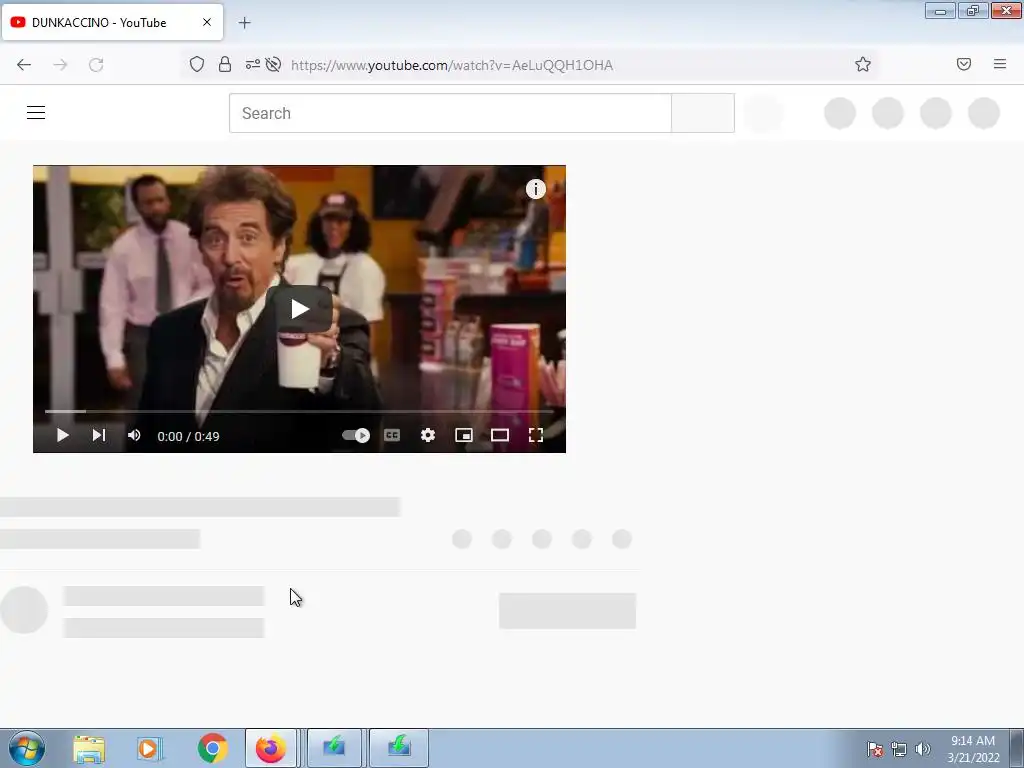Enter full screen mode
The image size is (1024, 768).
pyautogui.click(x=536, y=436)
